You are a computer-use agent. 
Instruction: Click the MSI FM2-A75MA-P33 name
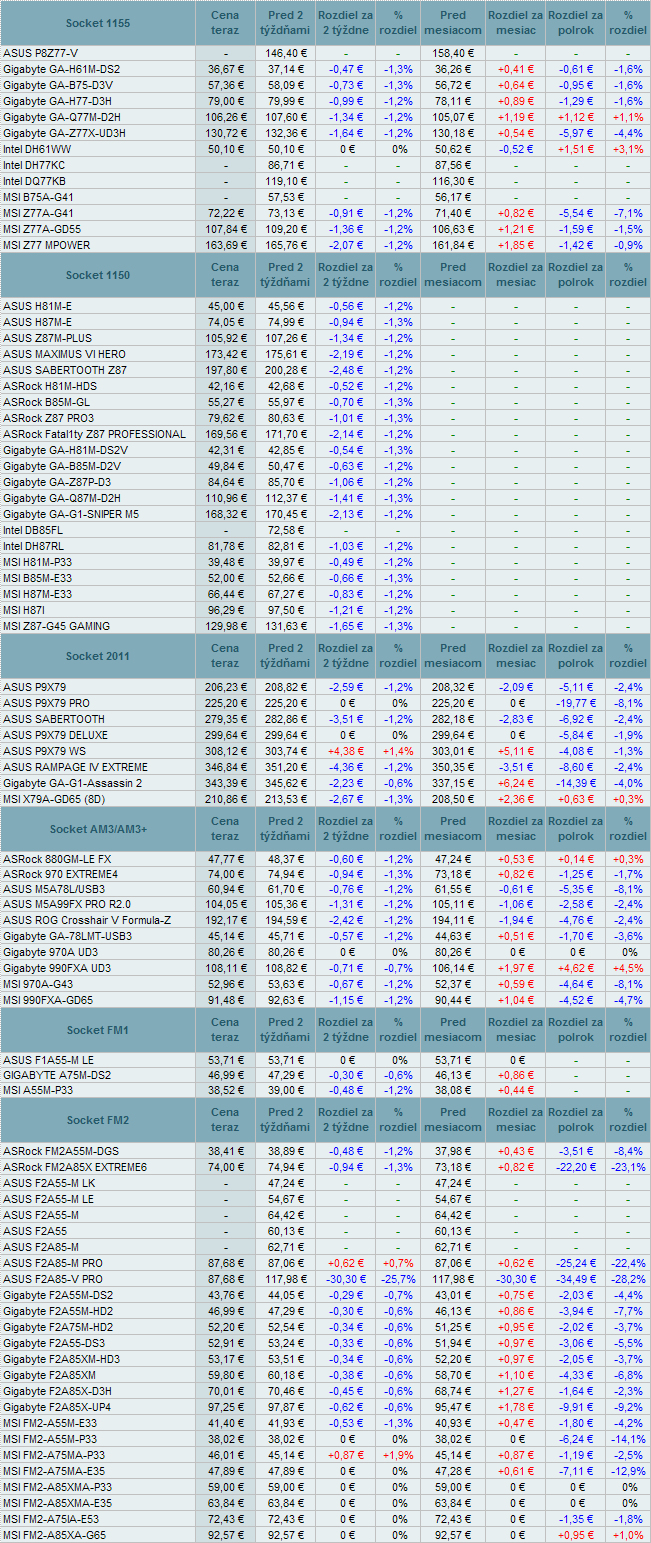point(54,1455)
